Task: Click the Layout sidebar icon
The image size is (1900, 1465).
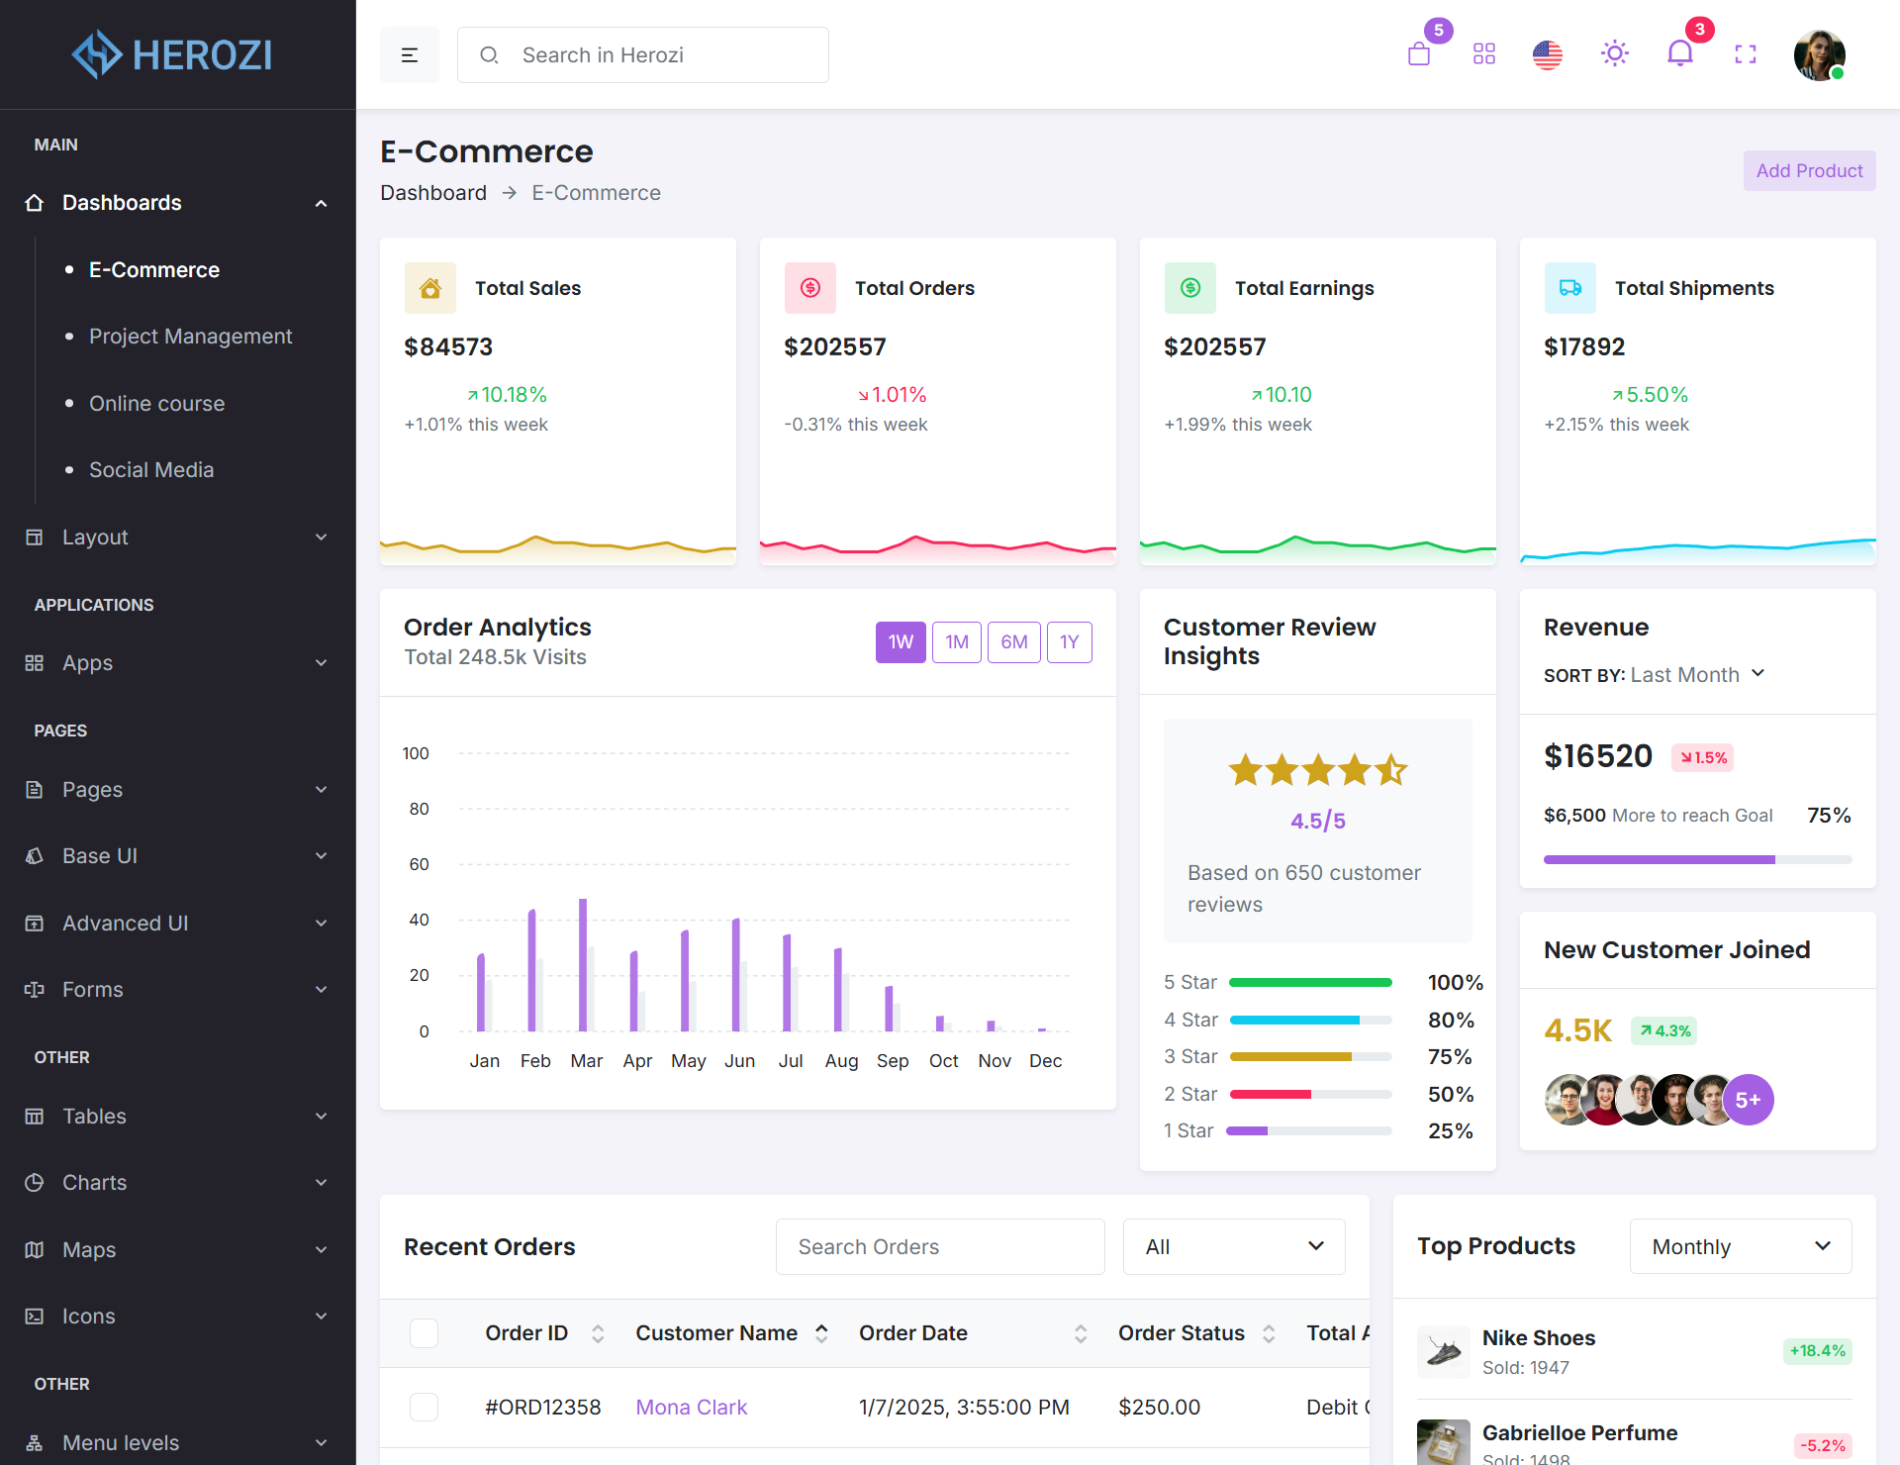Action: pos(34,537)
